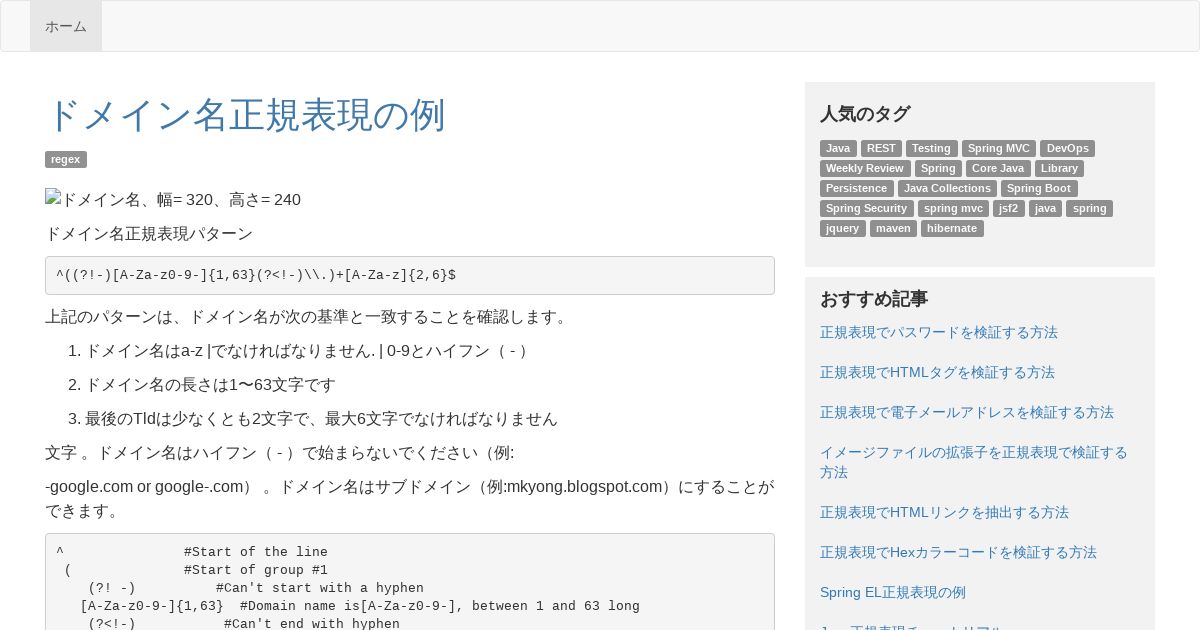This screenshot has height=630, width=1200.
Task: Open 正規表現でHTMLリンクを抽出する方法 link
Action: [944, 512]
